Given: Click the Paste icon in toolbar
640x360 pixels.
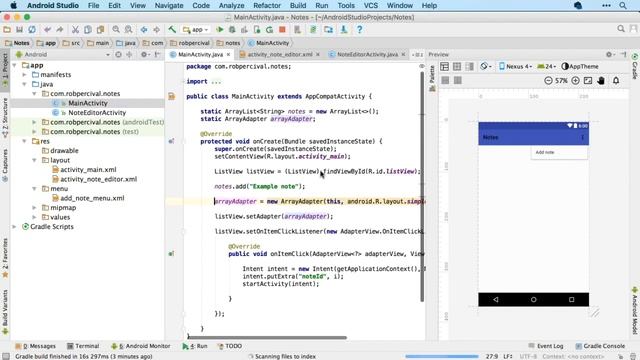Looking at the screenshot, I should coord(100,30).
